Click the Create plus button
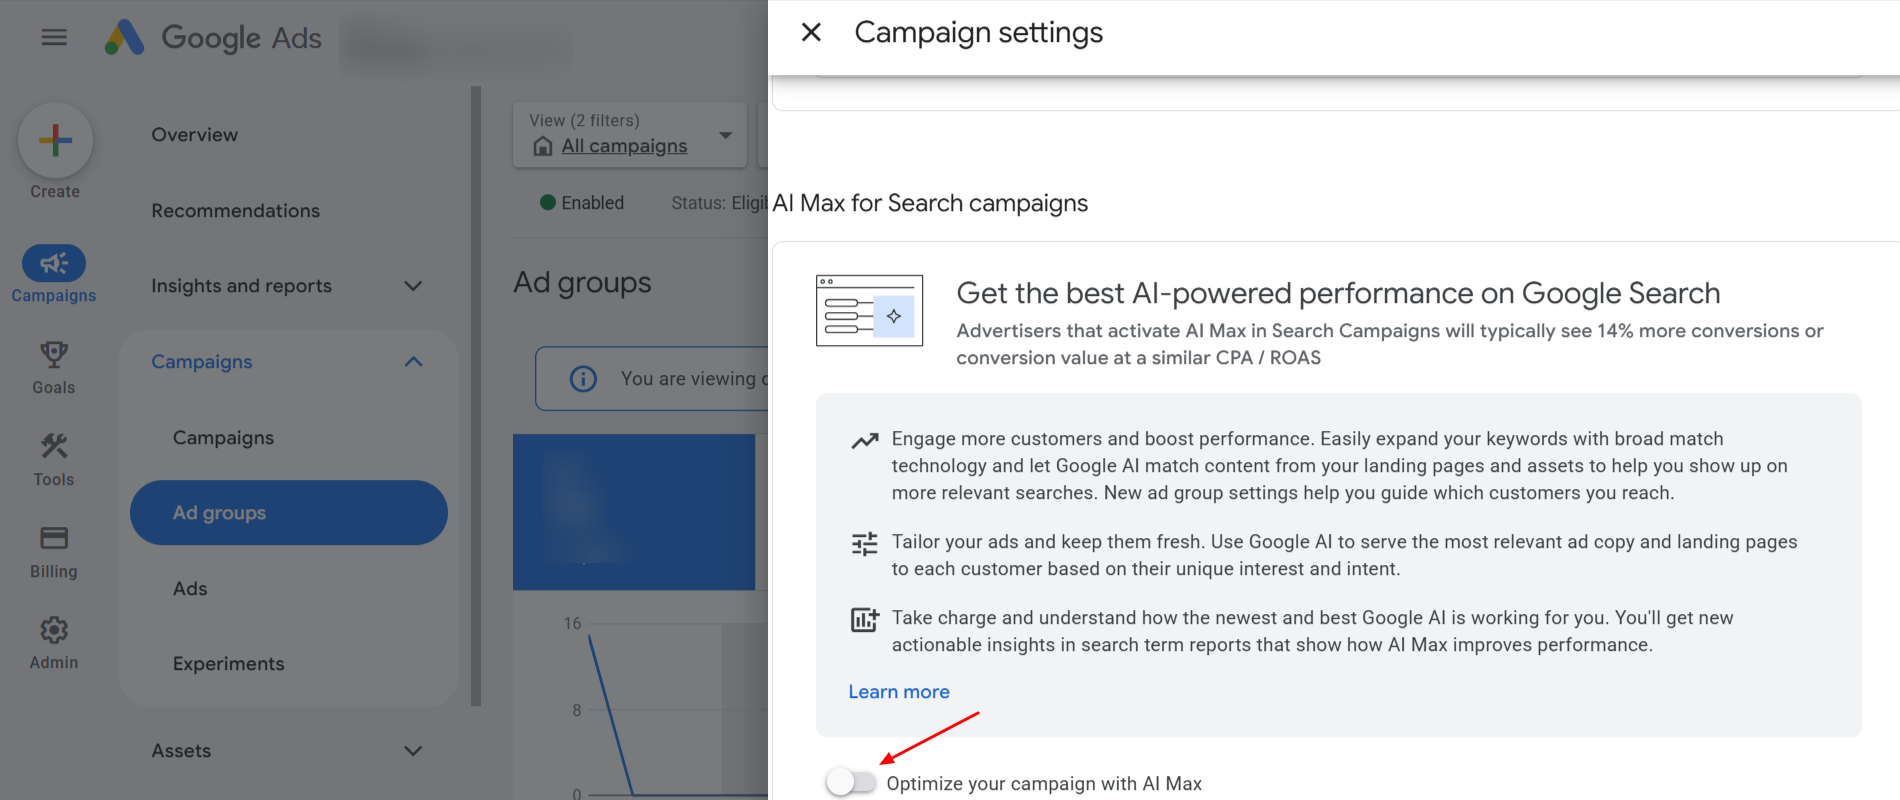1900x800 pixels. click(55, 140)
